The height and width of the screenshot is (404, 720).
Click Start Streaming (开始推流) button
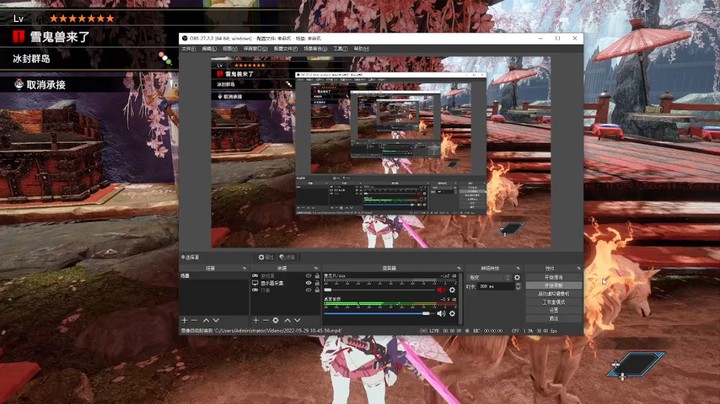click(554, 278)
